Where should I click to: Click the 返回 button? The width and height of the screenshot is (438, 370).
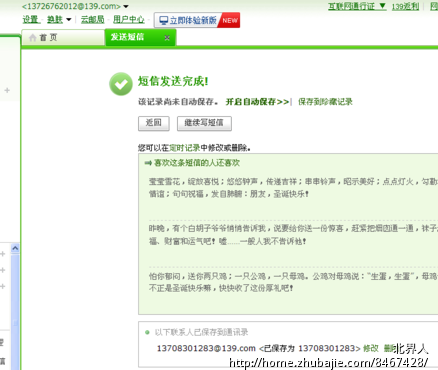click(154, 123)
